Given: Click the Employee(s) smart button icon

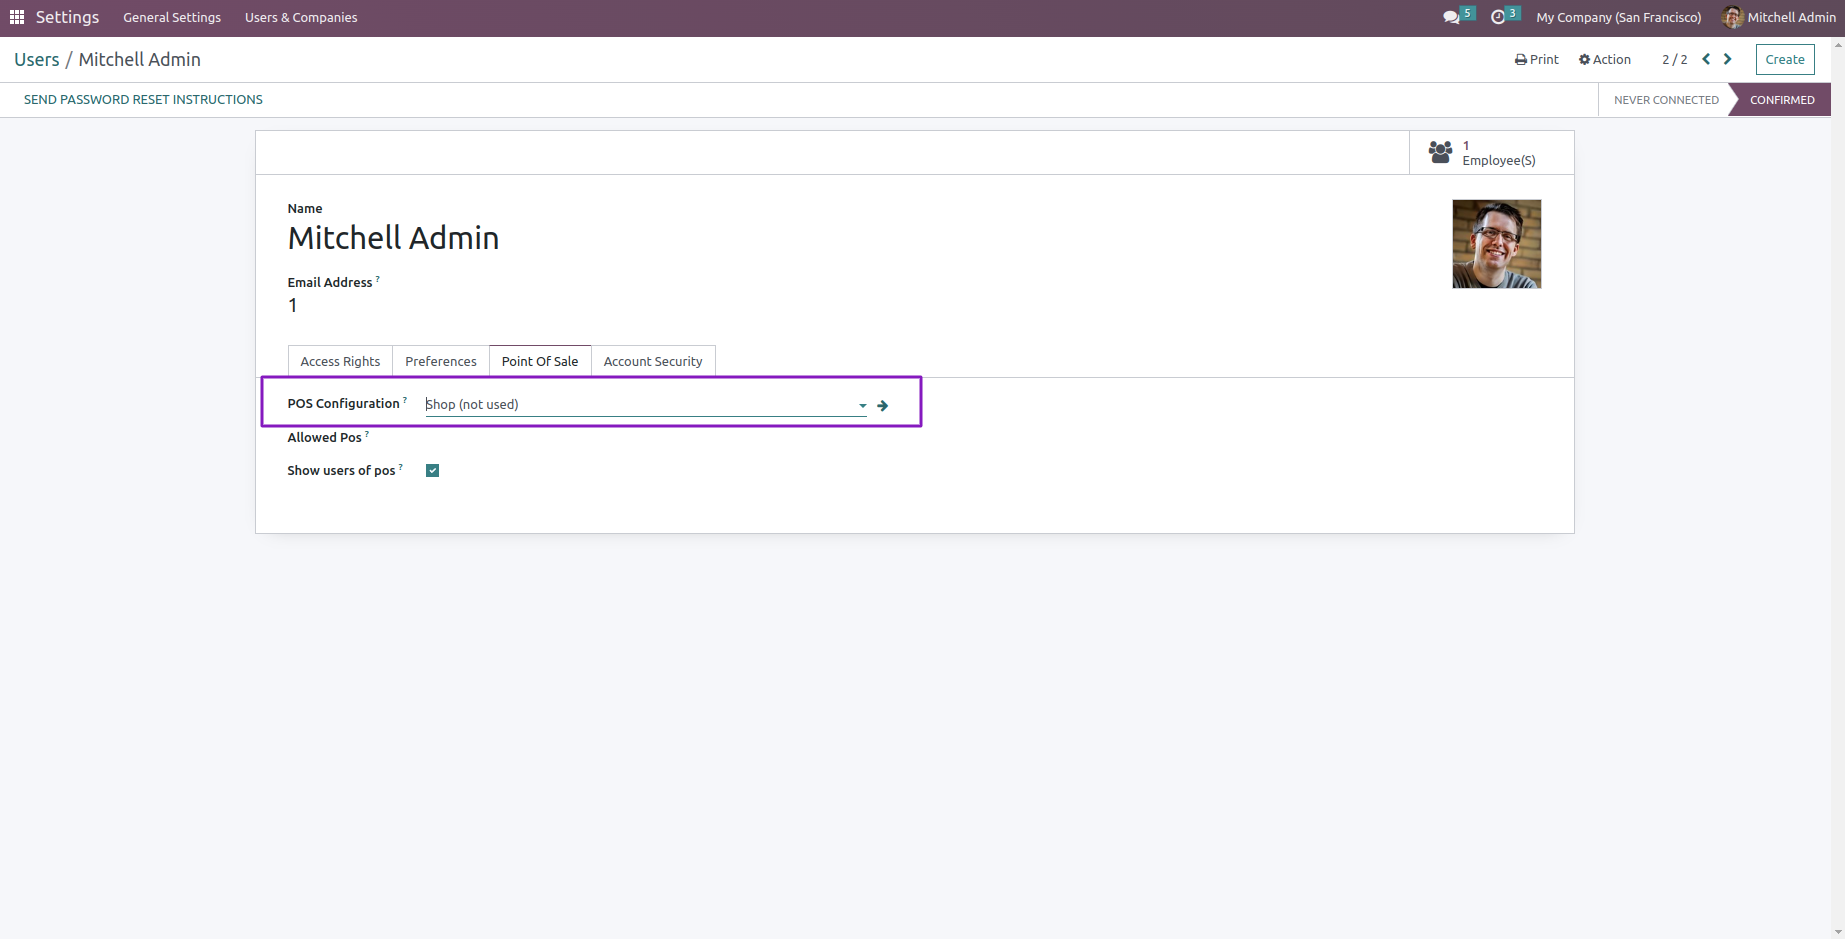Looking at the screenshot, I should 1440,151.
